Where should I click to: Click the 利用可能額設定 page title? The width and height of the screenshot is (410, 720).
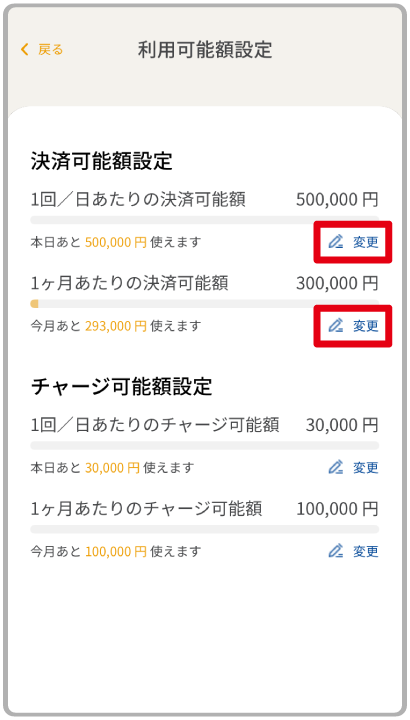pyautogui.click(x=205, y=50)
